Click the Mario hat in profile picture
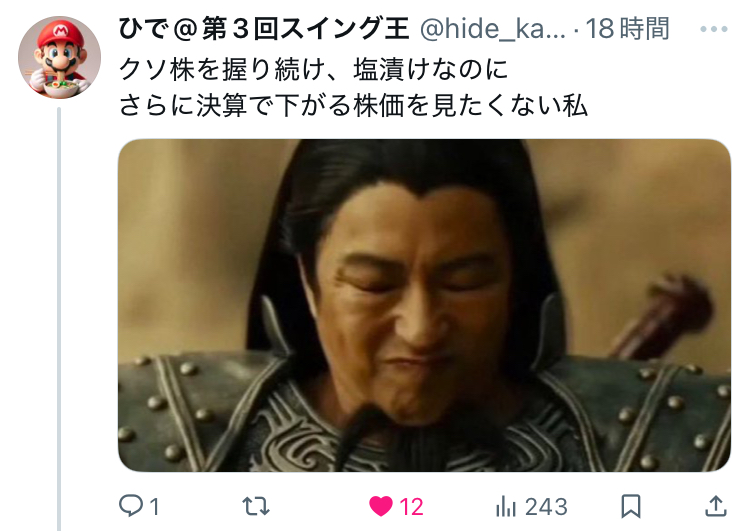The width and height of the screenshot is (732, 531). (61, 34)
